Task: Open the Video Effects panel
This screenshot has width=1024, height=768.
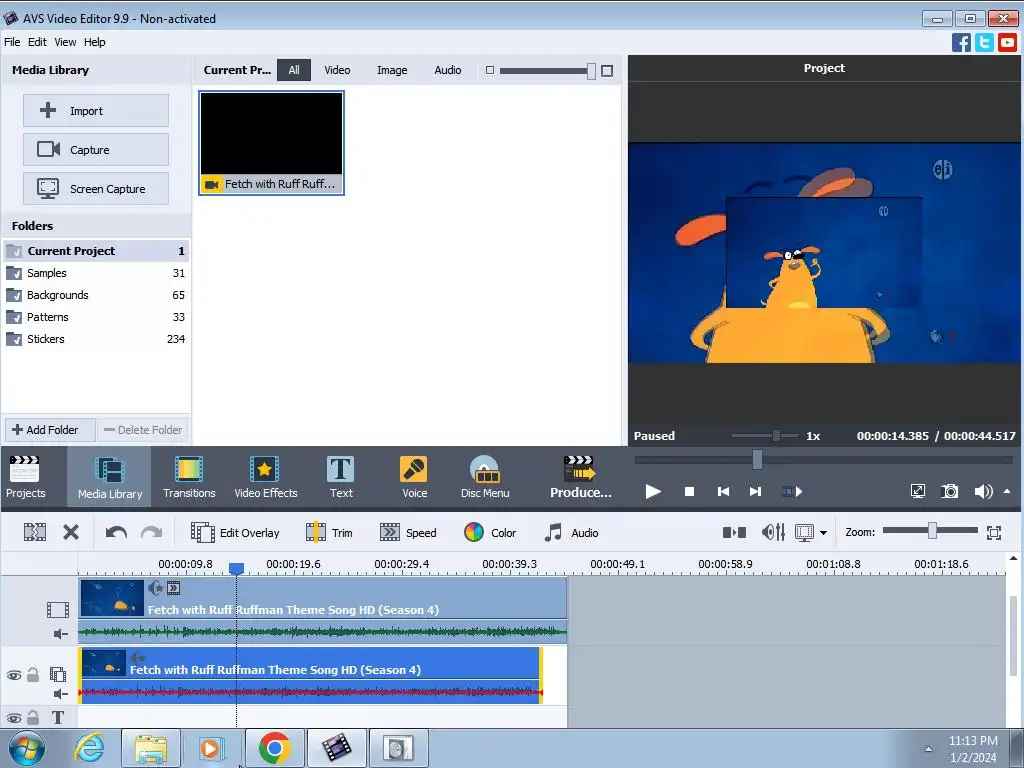Action: point(265,477)
